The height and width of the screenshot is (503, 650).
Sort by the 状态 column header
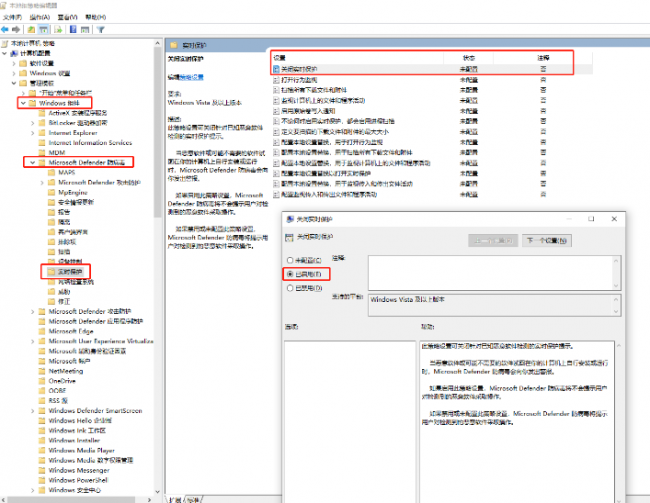pyautogui.click(x=468, y=58)
